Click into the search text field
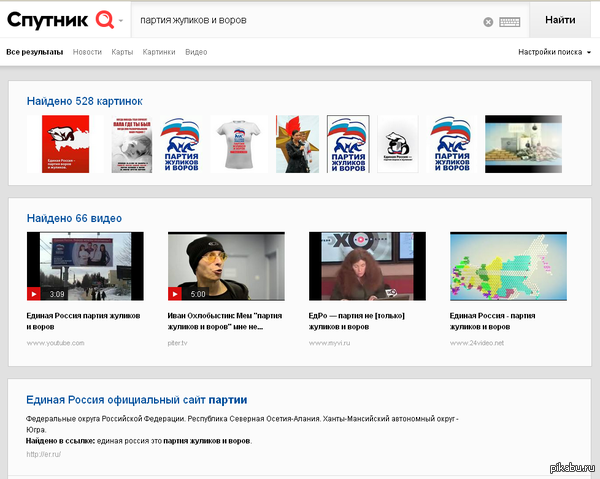 pyautogui.click(x=300, y=20)
